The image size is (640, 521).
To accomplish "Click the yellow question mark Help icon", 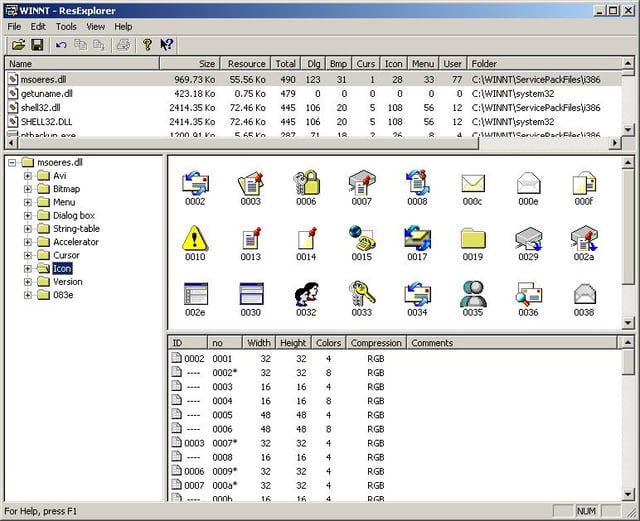I will [x=147, y=45].
